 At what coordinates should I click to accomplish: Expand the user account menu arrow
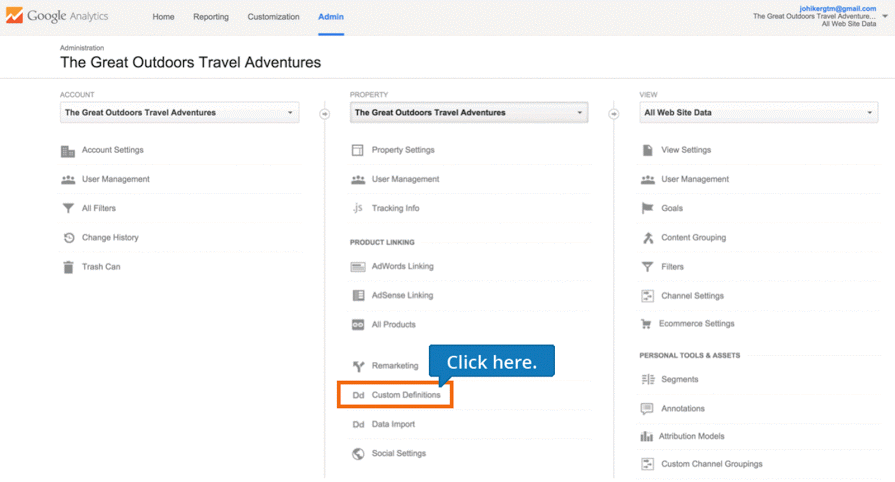coord(885,17)
